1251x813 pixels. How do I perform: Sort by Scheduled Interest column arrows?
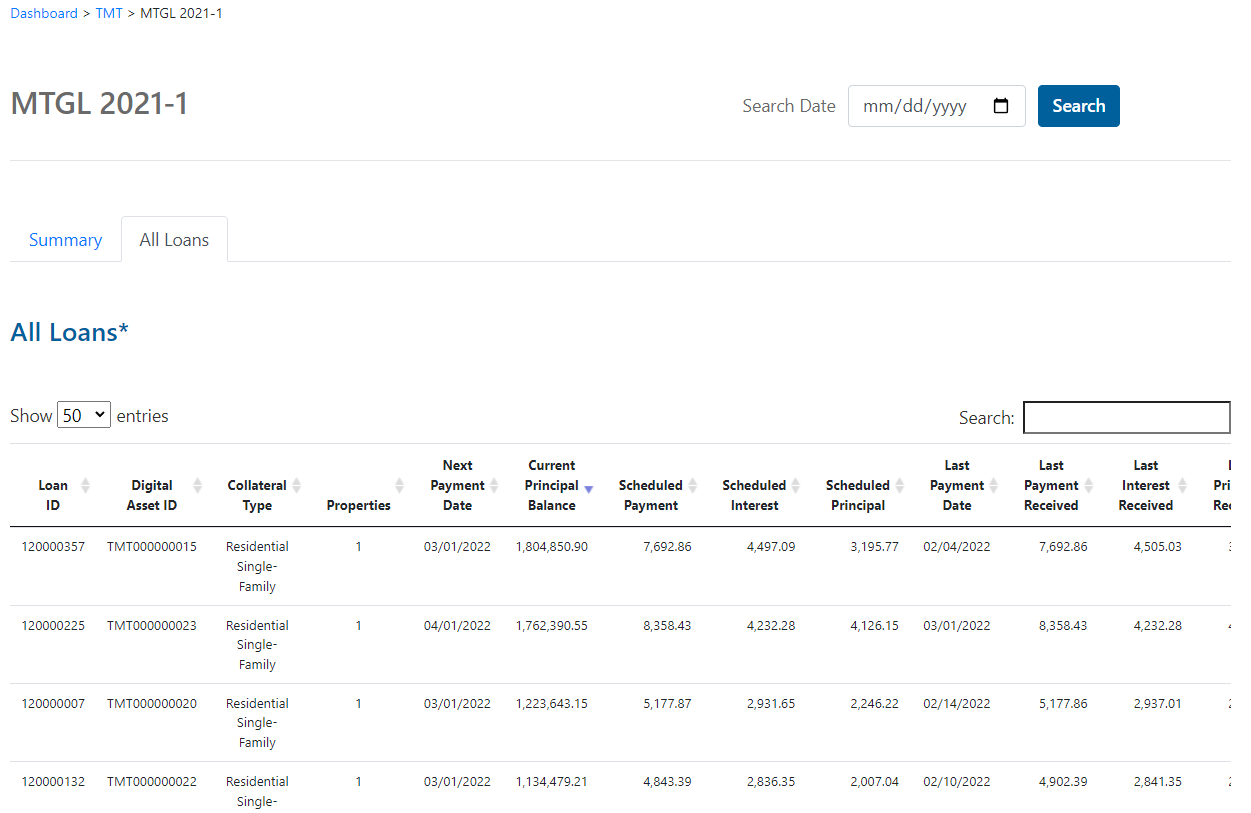[796, 486]
